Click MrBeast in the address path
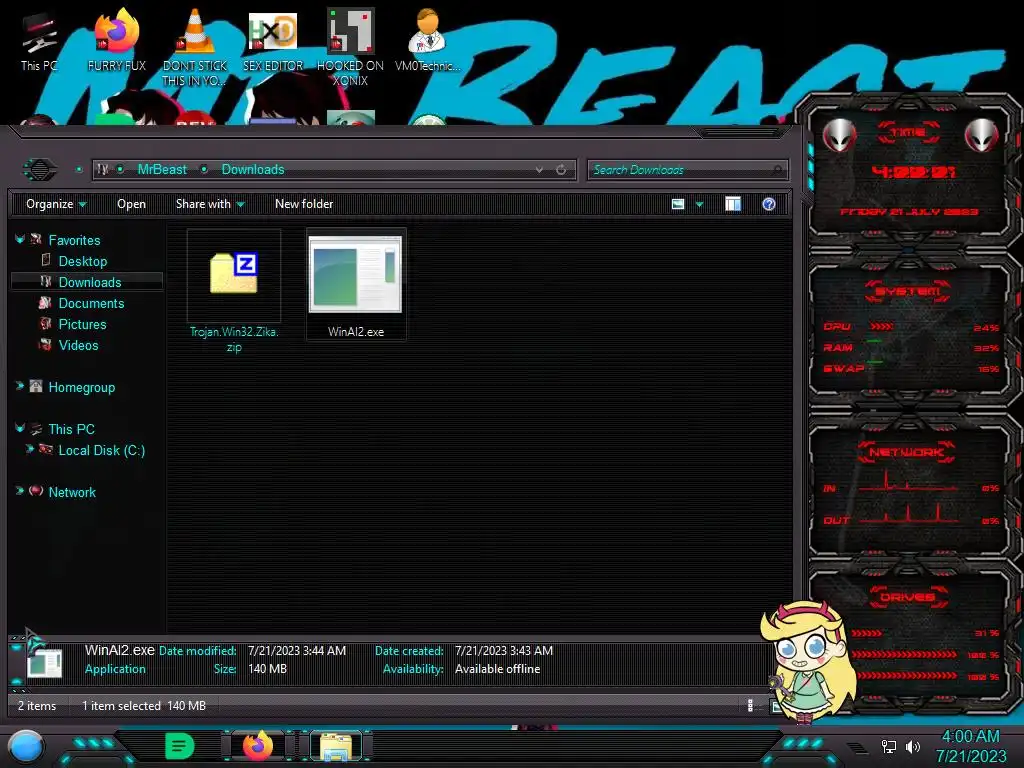The height and width of the screenshot is (768, 1024). 161,170
